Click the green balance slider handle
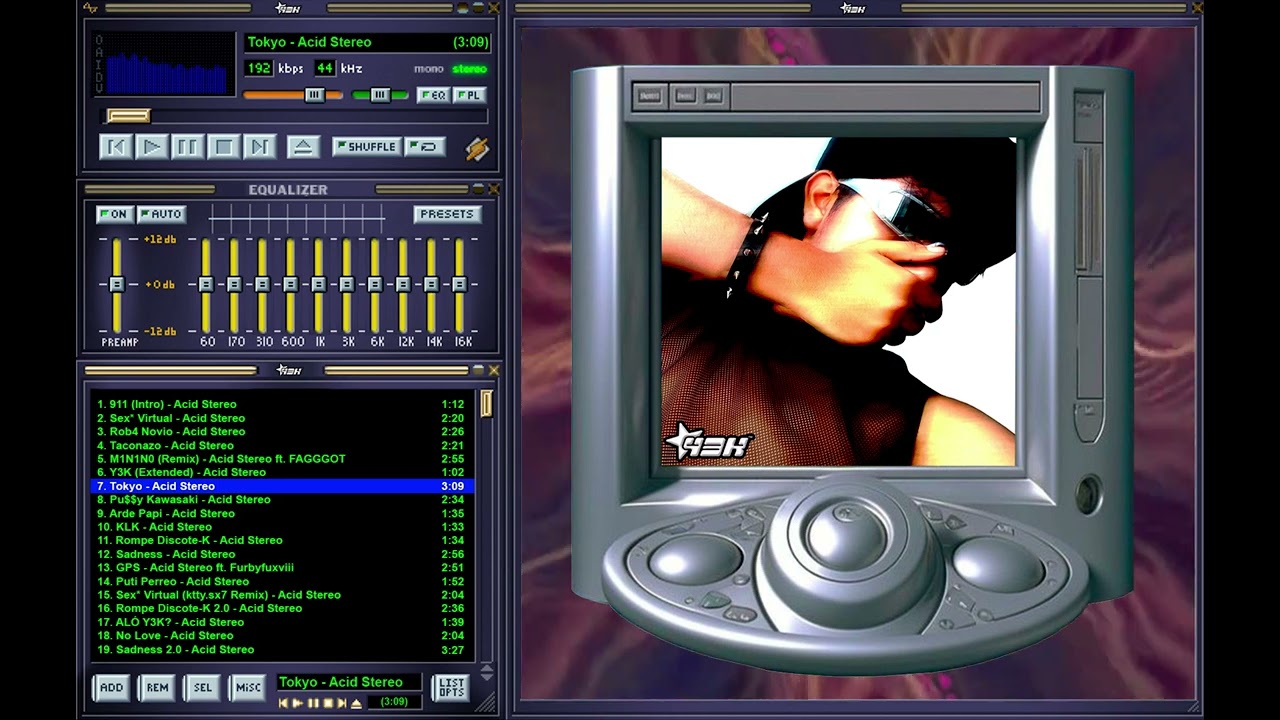Viewport: 1280px width, 720px height. click(x=380, y=95)
